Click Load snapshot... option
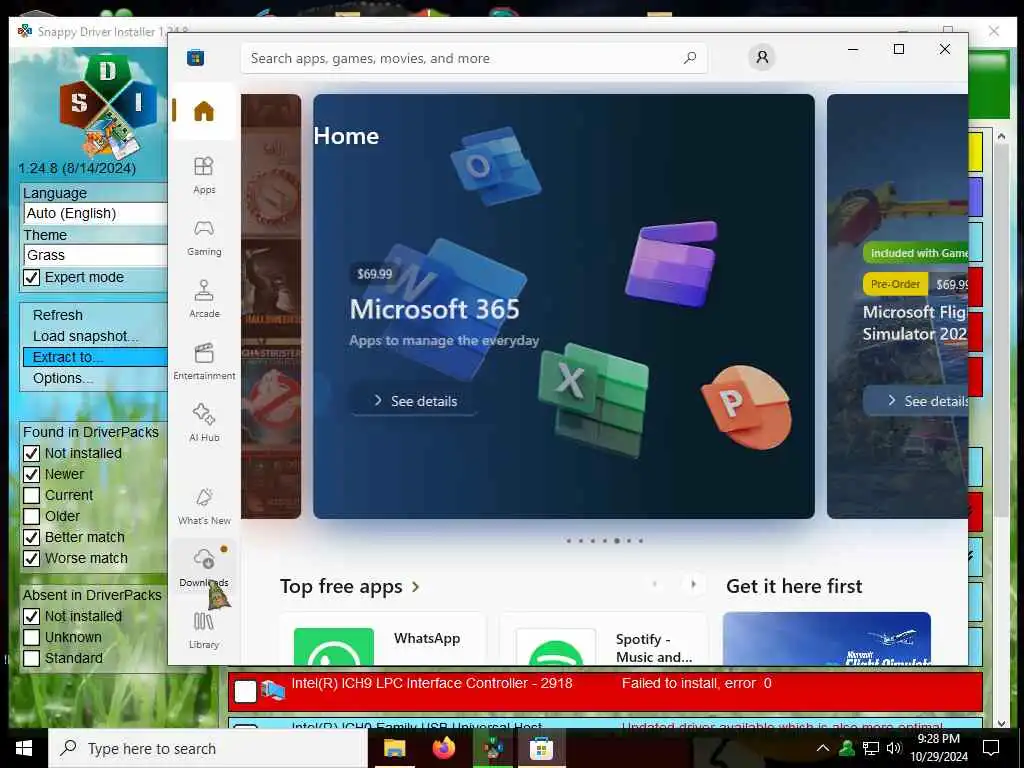Screen dimensions: 1024x768 (x=86, y=336)
